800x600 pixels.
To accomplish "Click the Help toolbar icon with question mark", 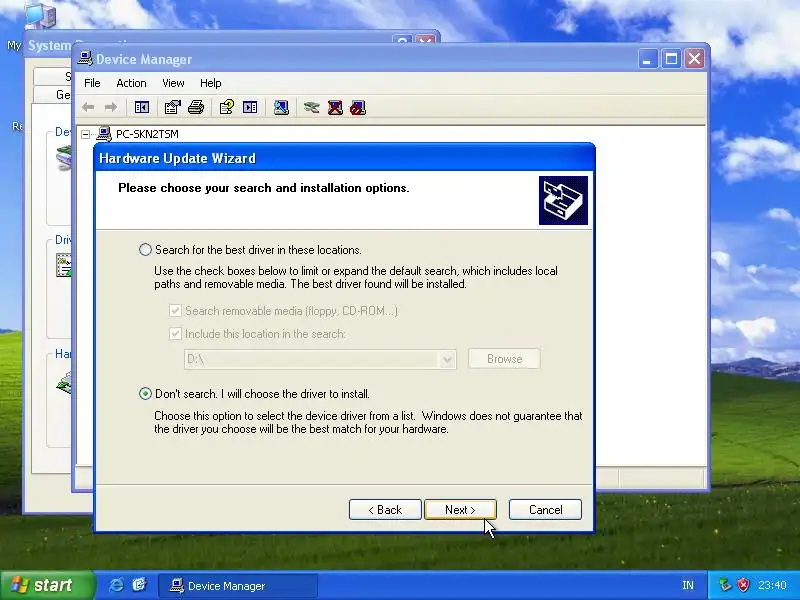I will tap(227, 107).
